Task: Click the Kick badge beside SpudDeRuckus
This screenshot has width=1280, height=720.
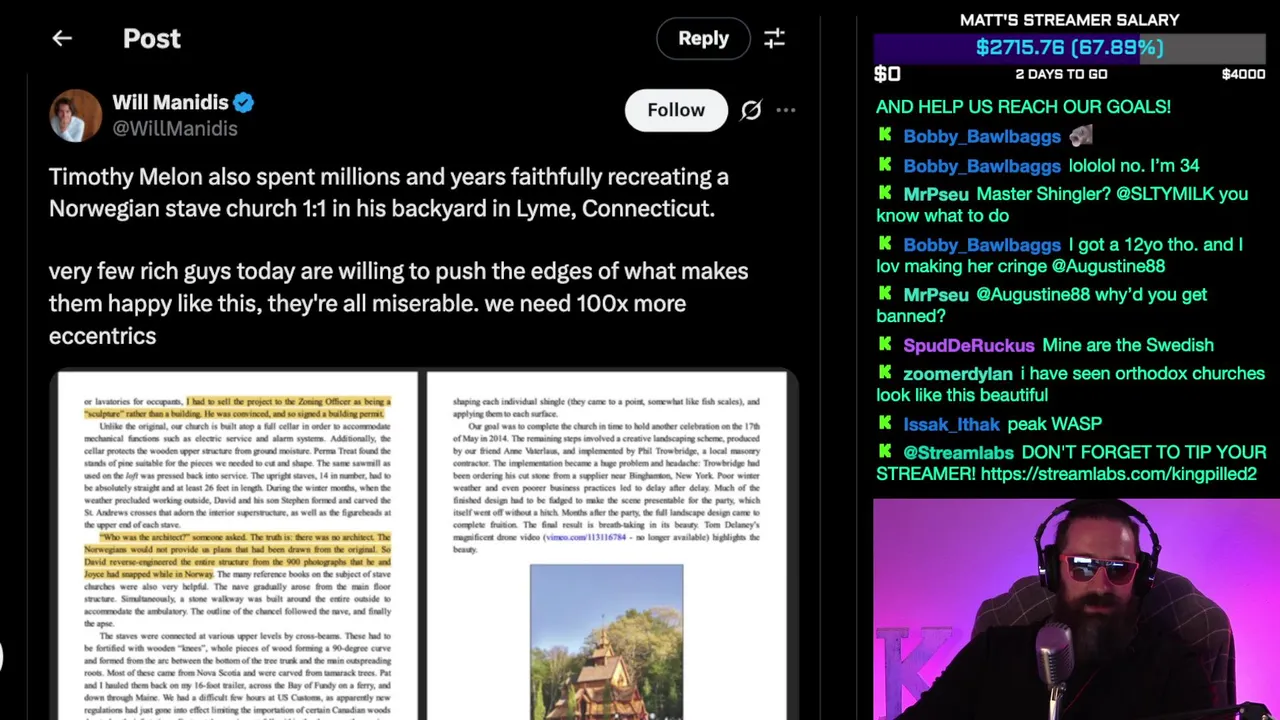Action: coord(885,344)
